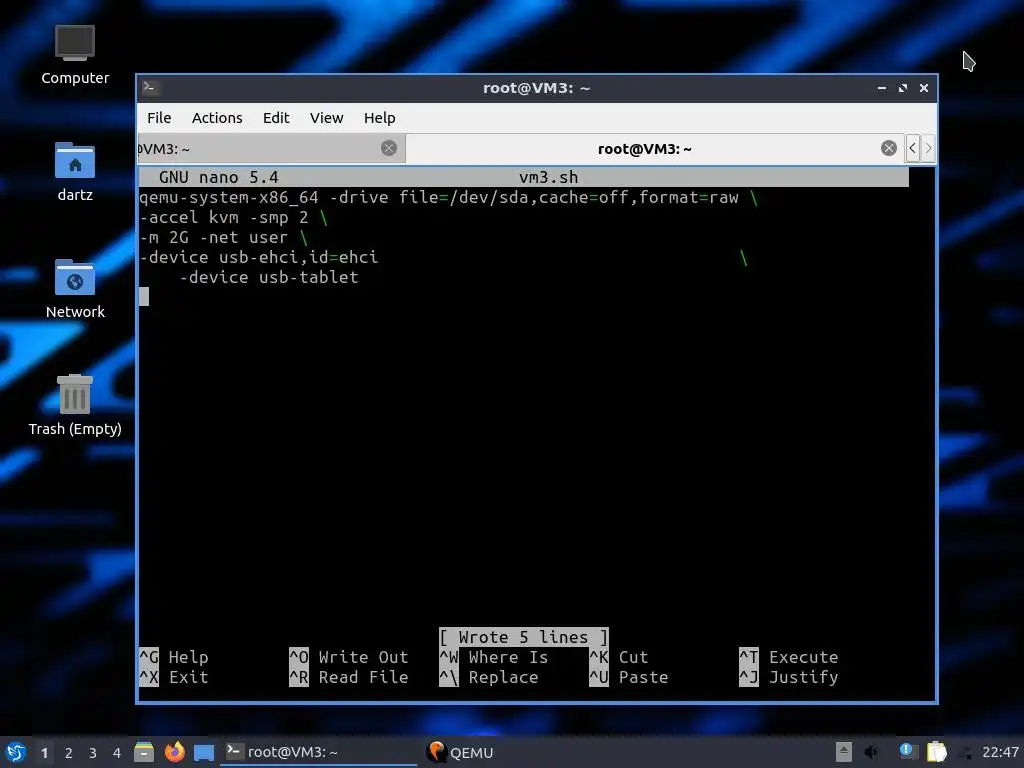Open the File menu
Image resolution: width=1024 pixels, height=768 pixels.
159,118
